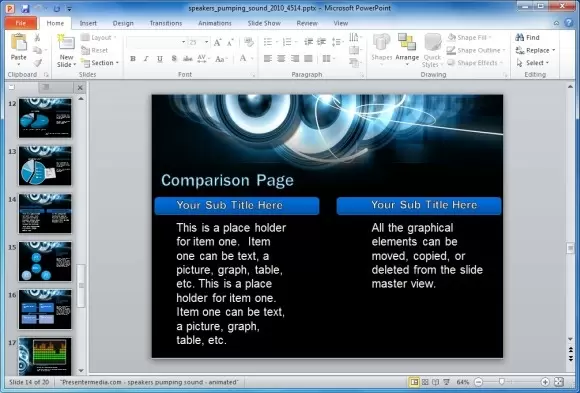Click the Layout button

click(x=98, y=37)
